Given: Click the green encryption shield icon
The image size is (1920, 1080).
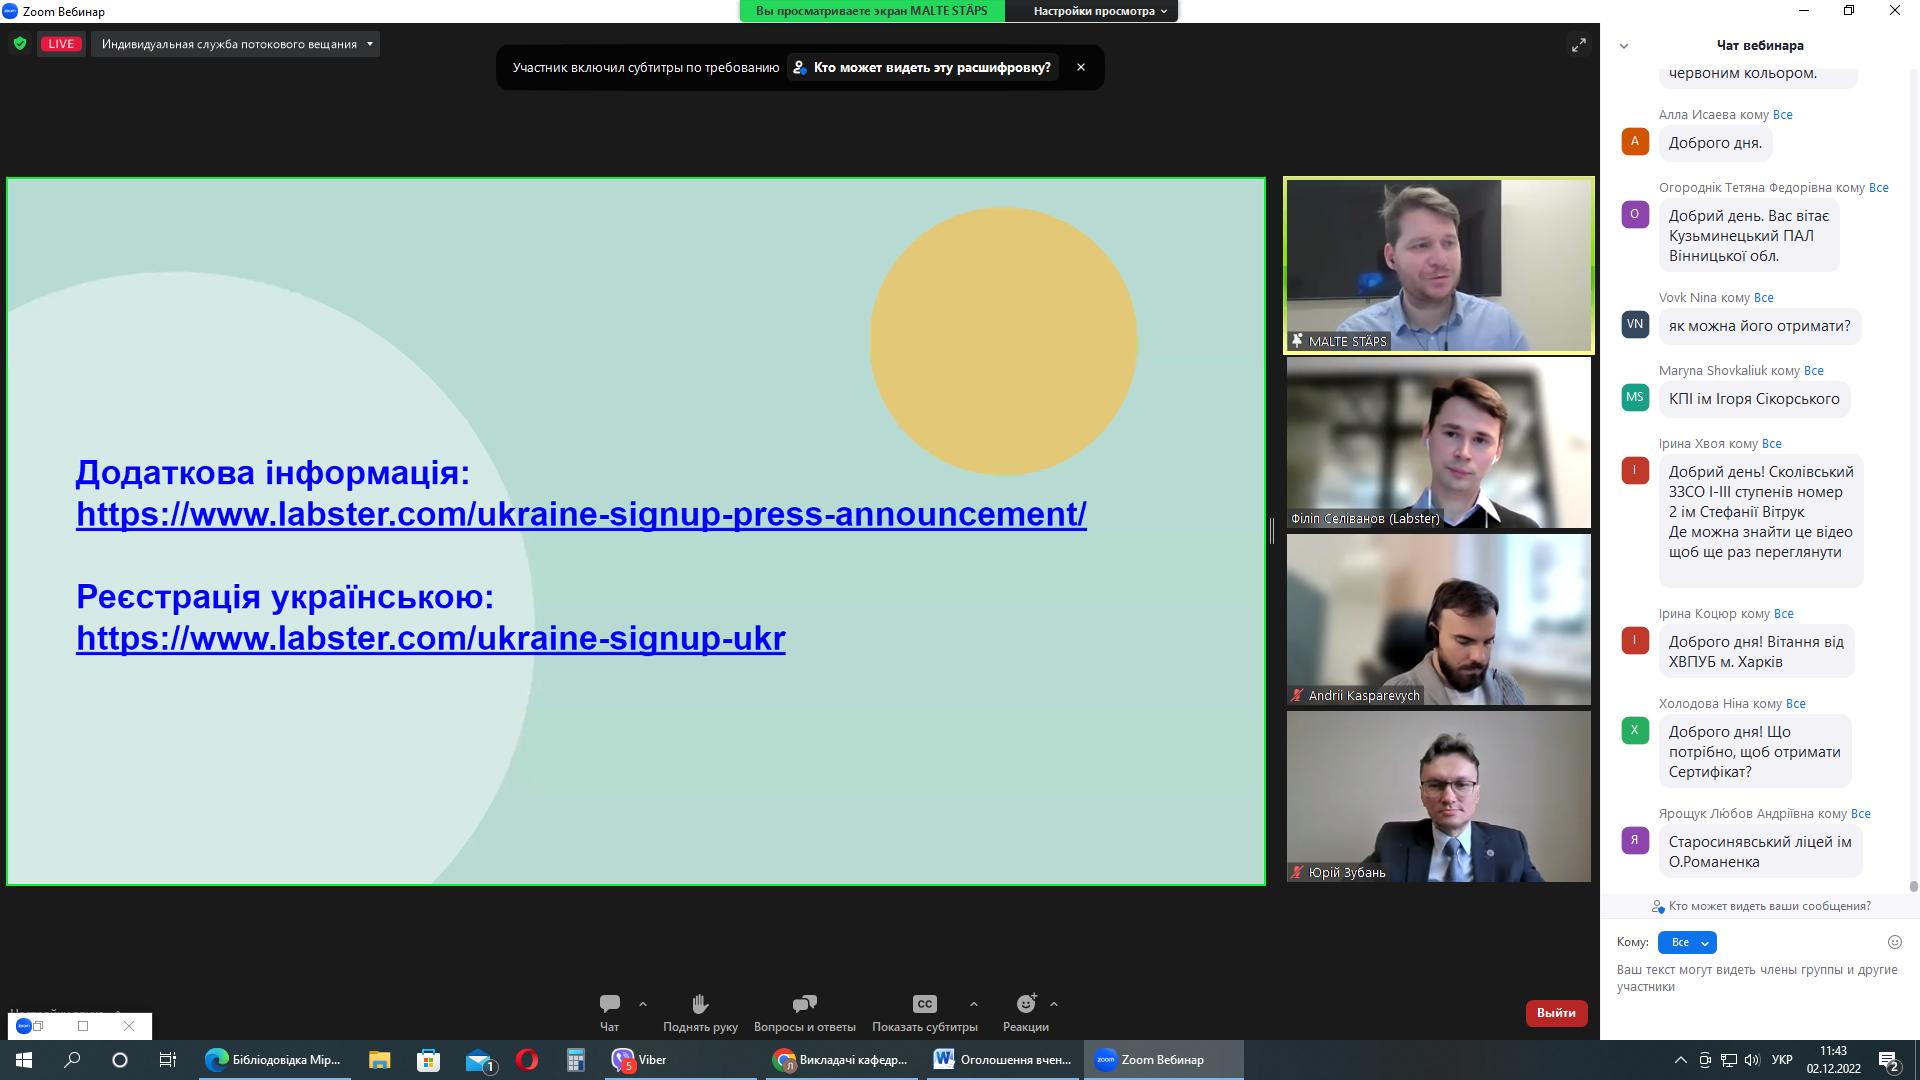Looking at the screenshot, I should tap(20, 44).
